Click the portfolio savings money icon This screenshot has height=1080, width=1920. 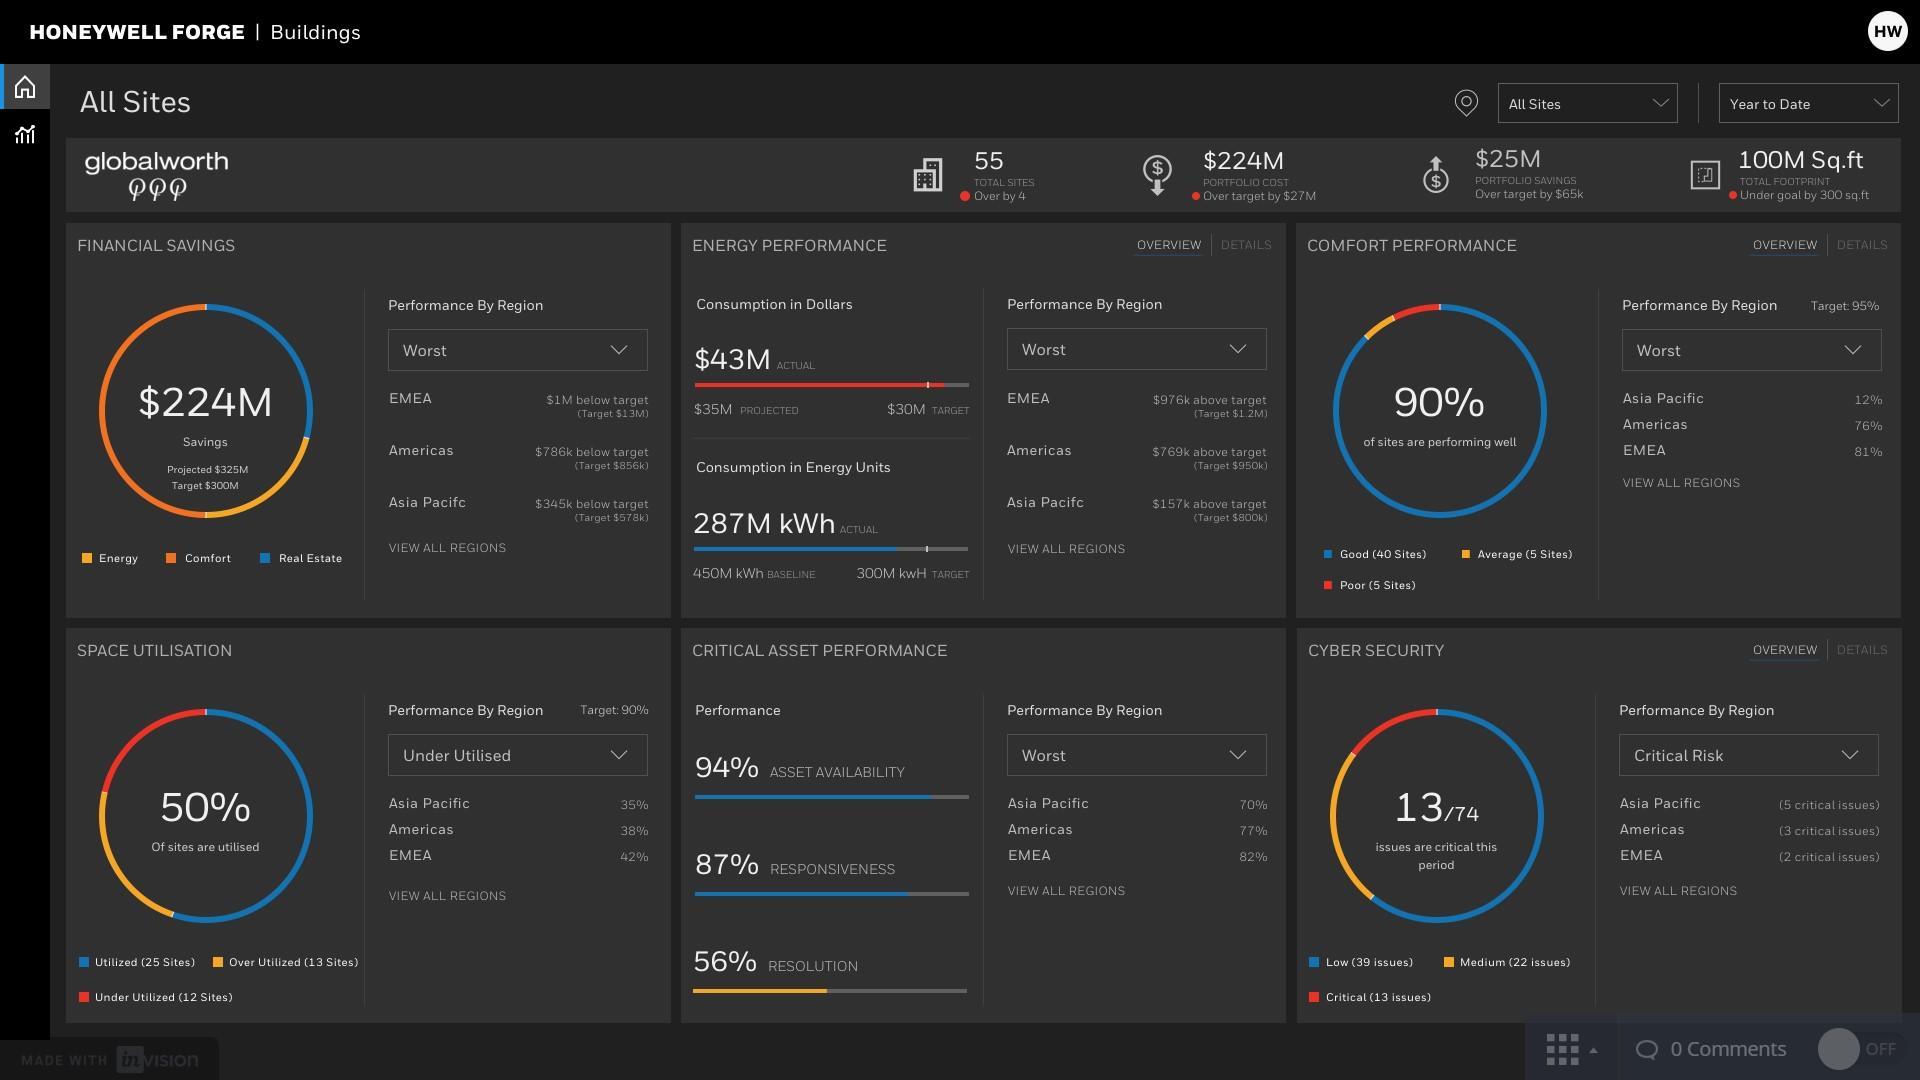point(1435,175)
